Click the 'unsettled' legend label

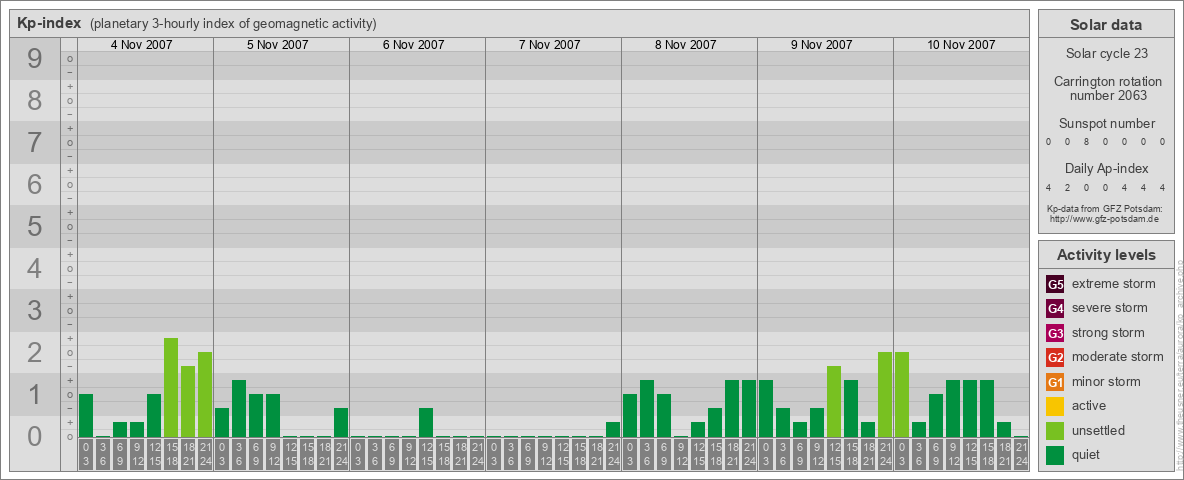1099,430
